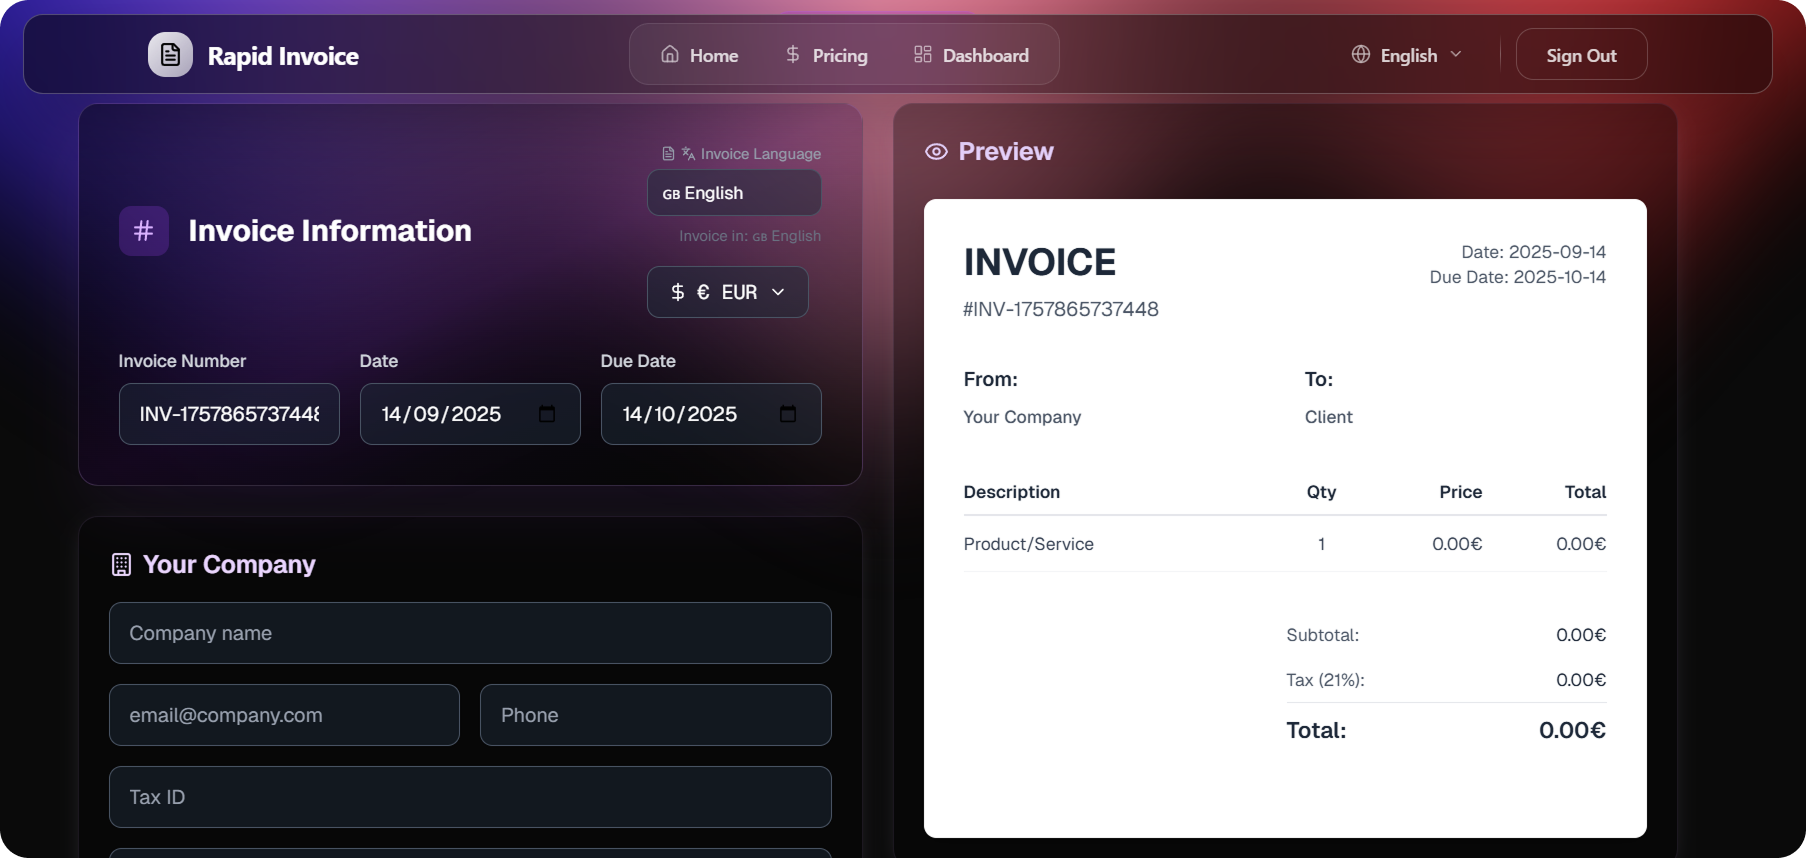Go to the Pricing page
Screen dimensions: 1806x858
839,56
